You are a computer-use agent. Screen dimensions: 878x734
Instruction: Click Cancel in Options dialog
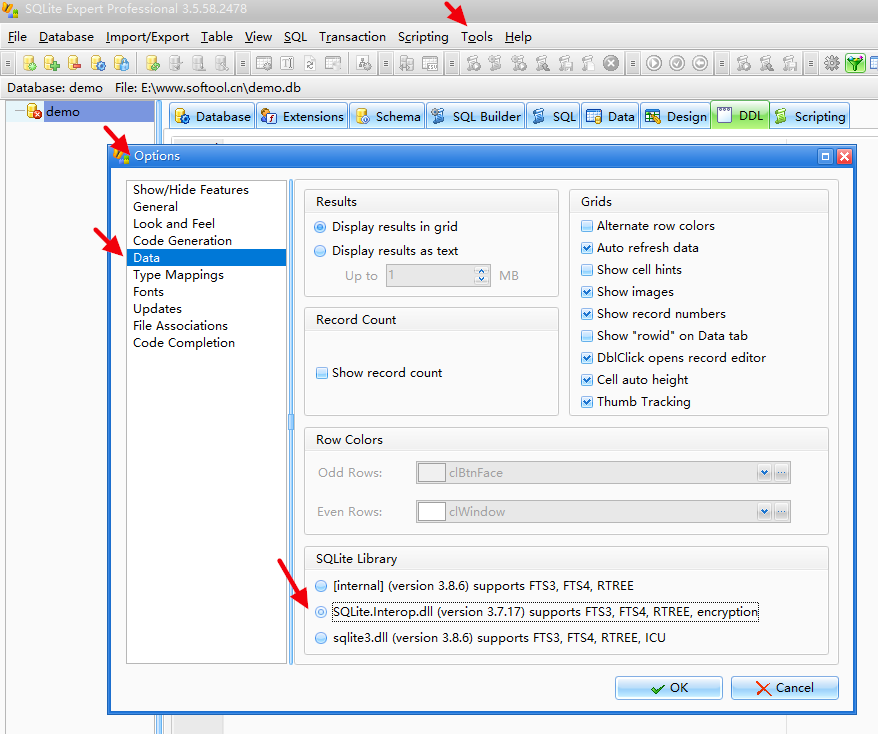pos(784,688)
